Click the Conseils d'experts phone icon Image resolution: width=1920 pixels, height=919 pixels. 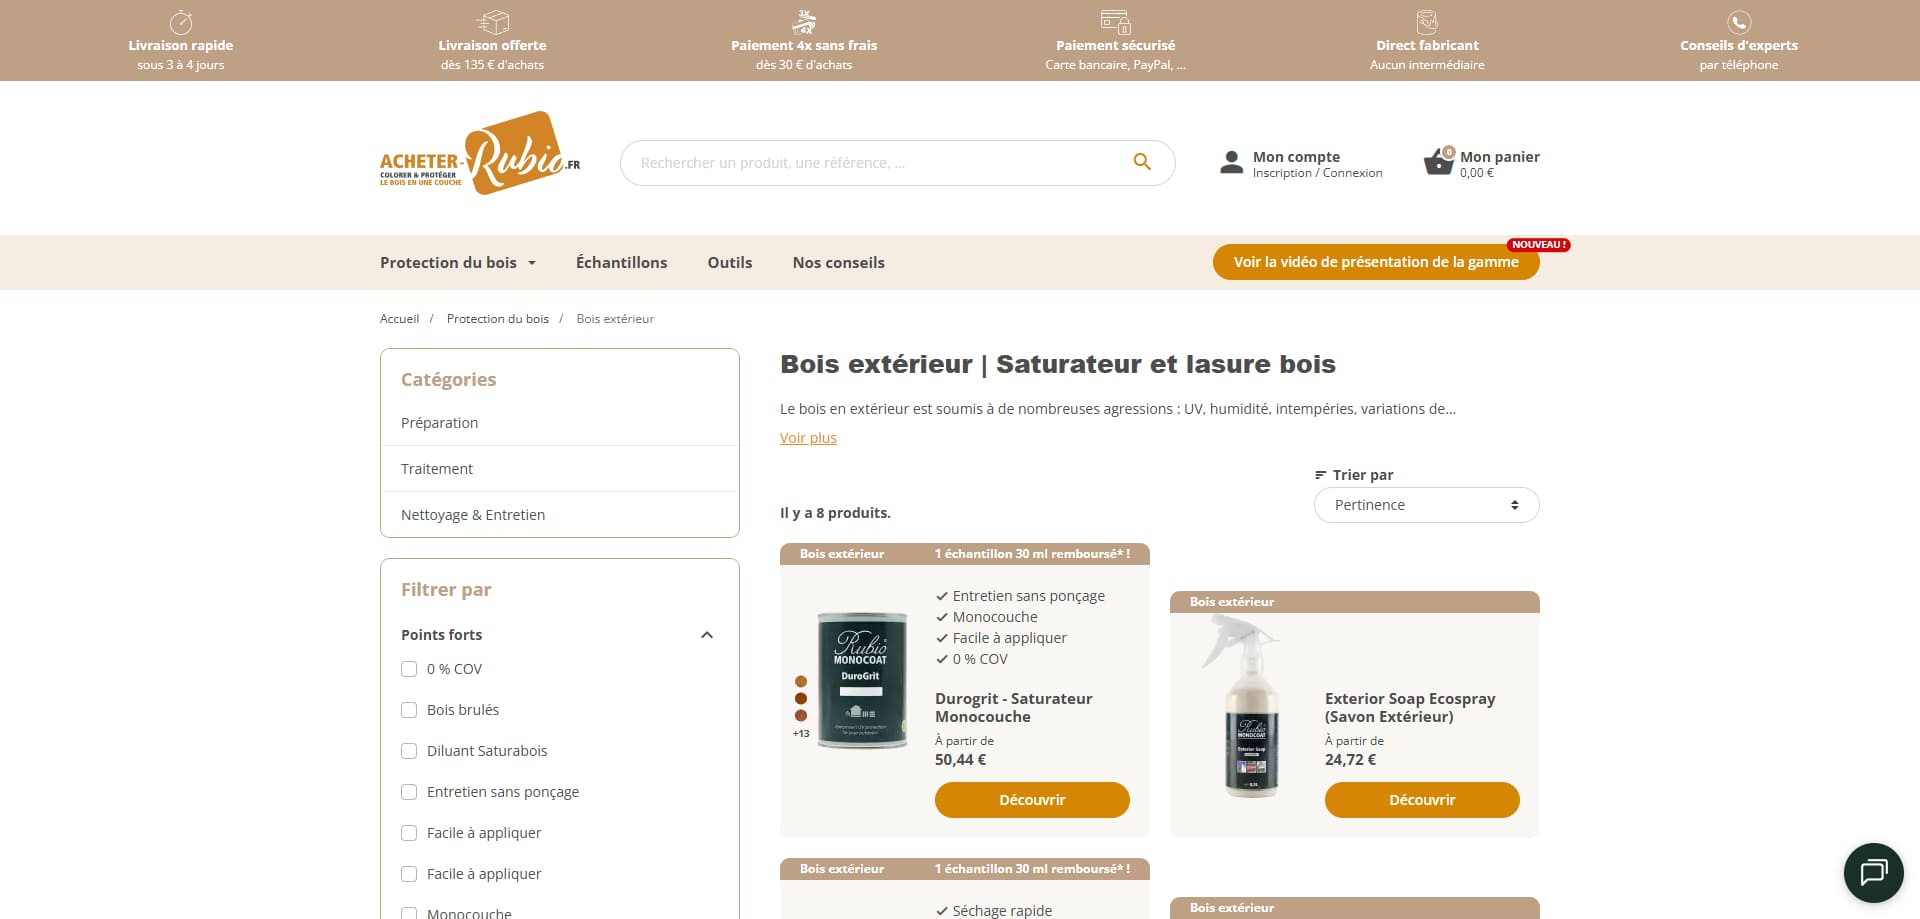1739,22
